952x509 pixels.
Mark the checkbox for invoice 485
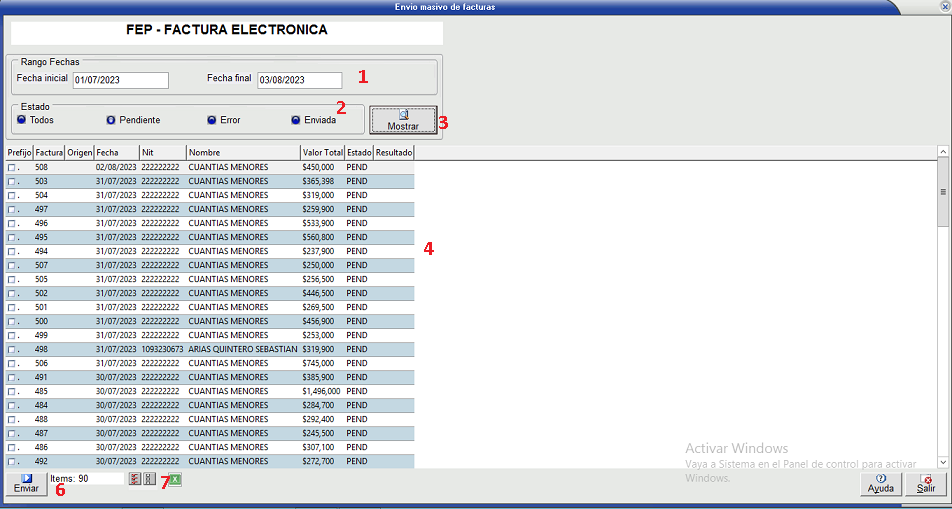click(x=12, y=392)
